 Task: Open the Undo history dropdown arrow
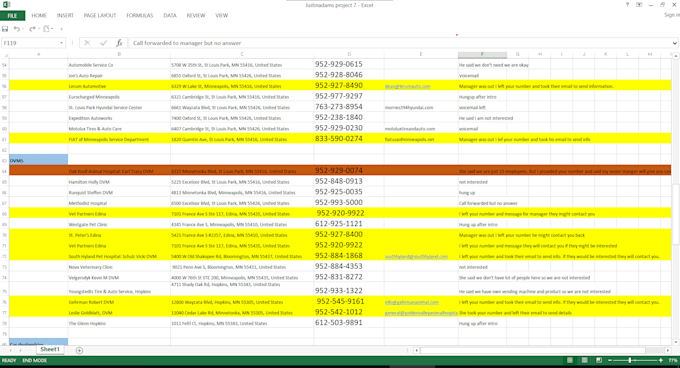tap(23, 29)
